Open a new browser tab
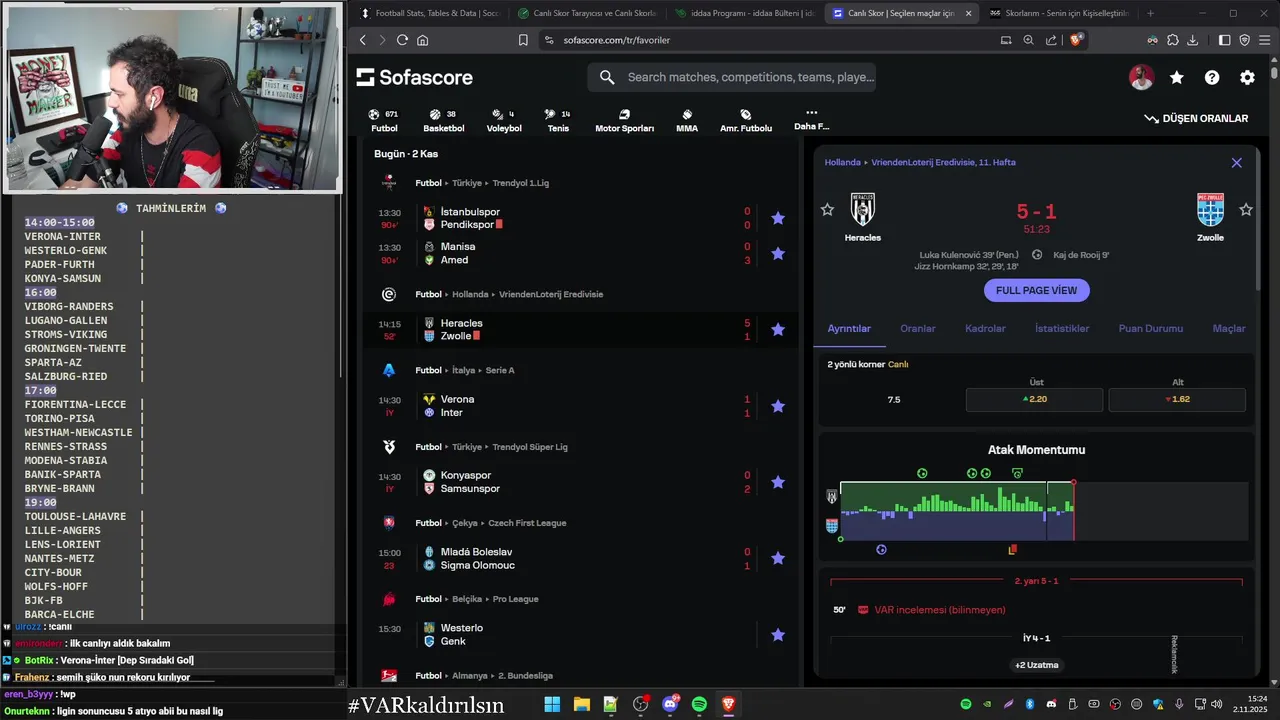Viewport: 1280px width, 720px height. pyautogui.click(x=1150, y=13)
